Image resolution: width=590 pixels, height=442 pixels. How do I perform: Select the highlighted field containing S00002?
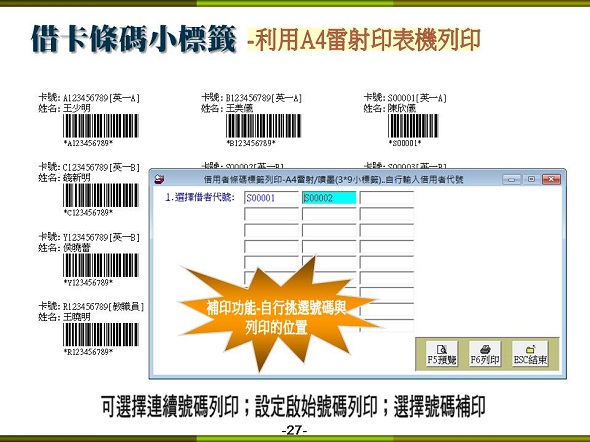329,198
